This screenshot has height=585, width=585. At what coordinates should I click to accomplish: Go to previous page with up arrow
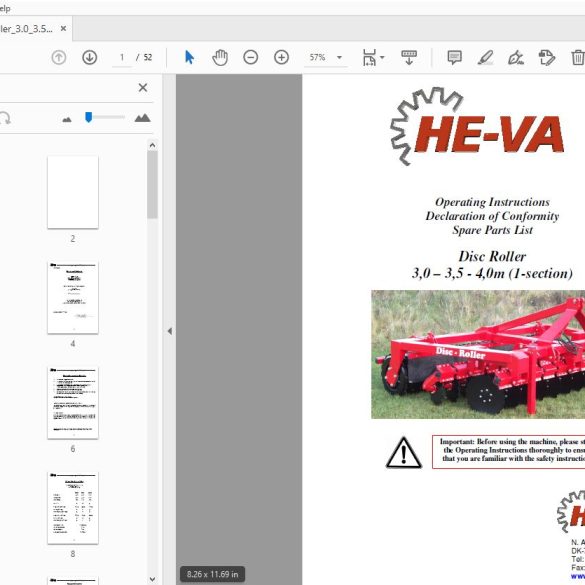coord(59,57)
